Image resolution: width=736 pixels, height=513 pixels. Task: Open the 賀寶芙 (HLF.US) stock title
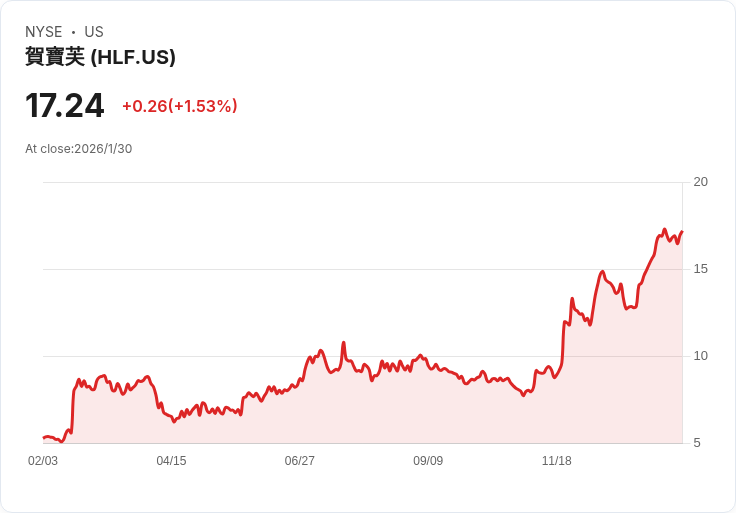click(x=100, y=58)
